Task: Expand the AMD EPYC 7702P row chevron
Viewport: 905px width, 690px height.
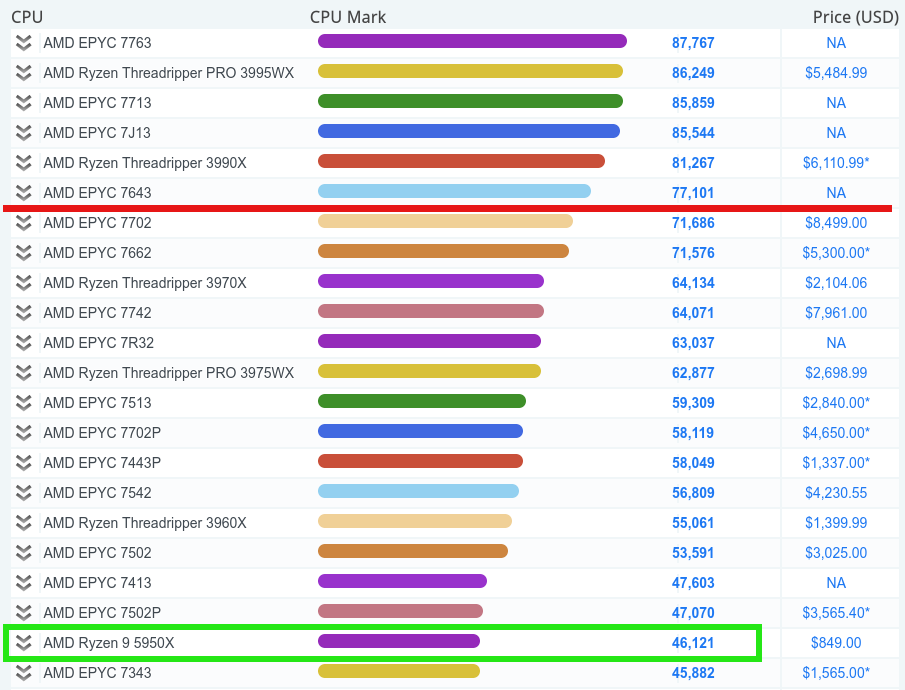Action: tap(24, 433)
